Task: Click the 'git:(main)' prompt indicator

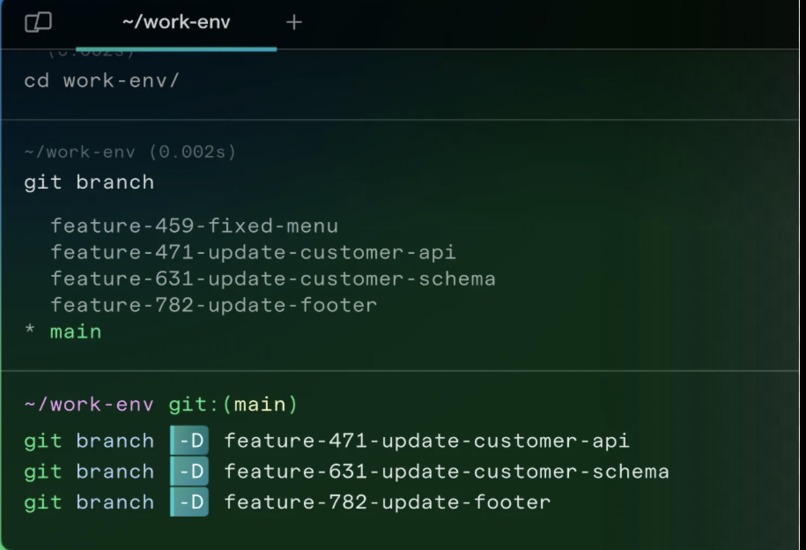Action: pyautogui.click(x=233, y=405)
